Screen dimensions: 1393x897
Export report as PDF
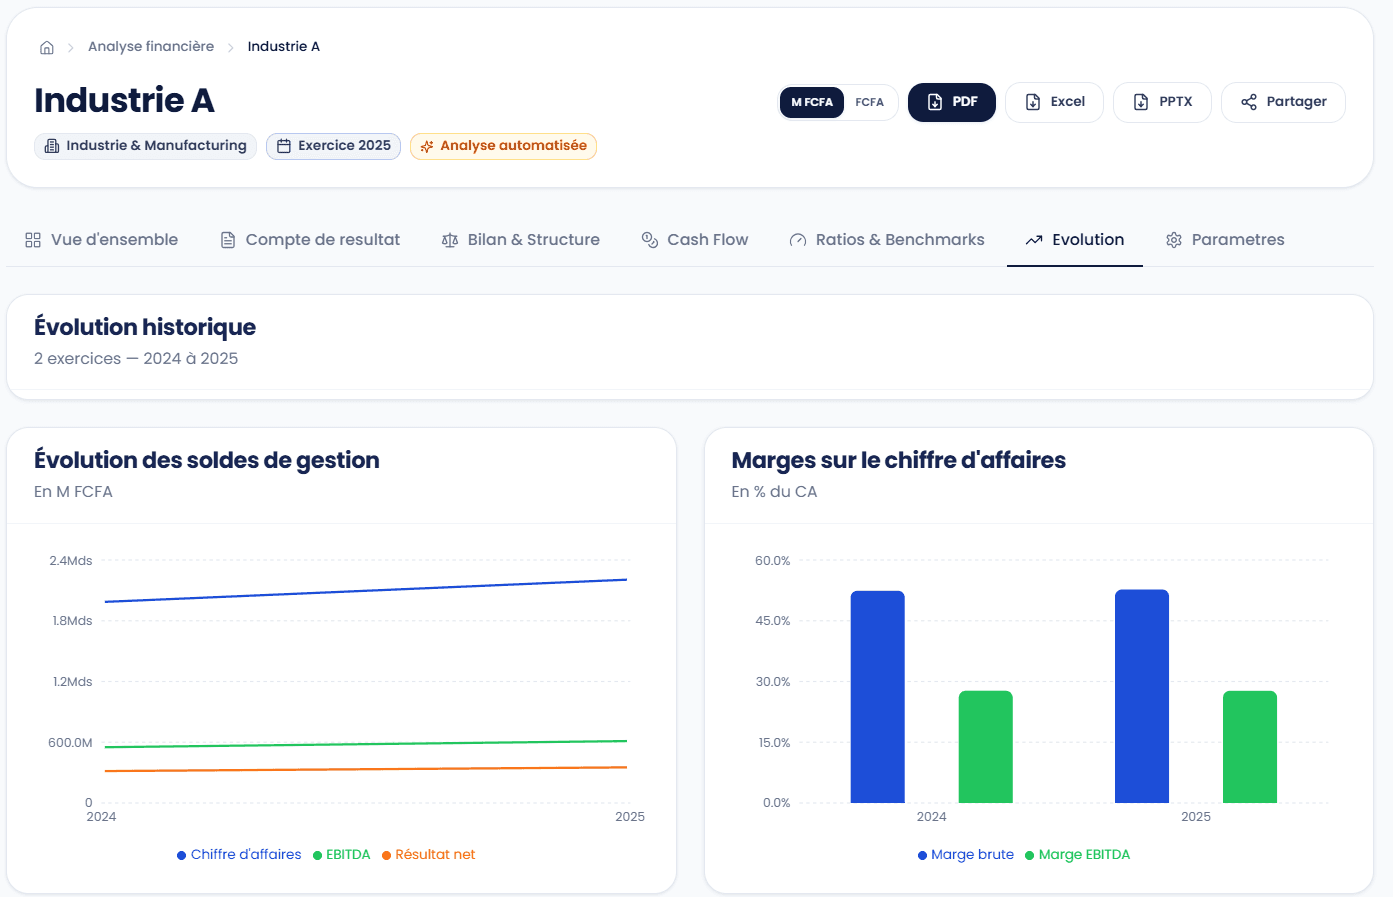952,102
